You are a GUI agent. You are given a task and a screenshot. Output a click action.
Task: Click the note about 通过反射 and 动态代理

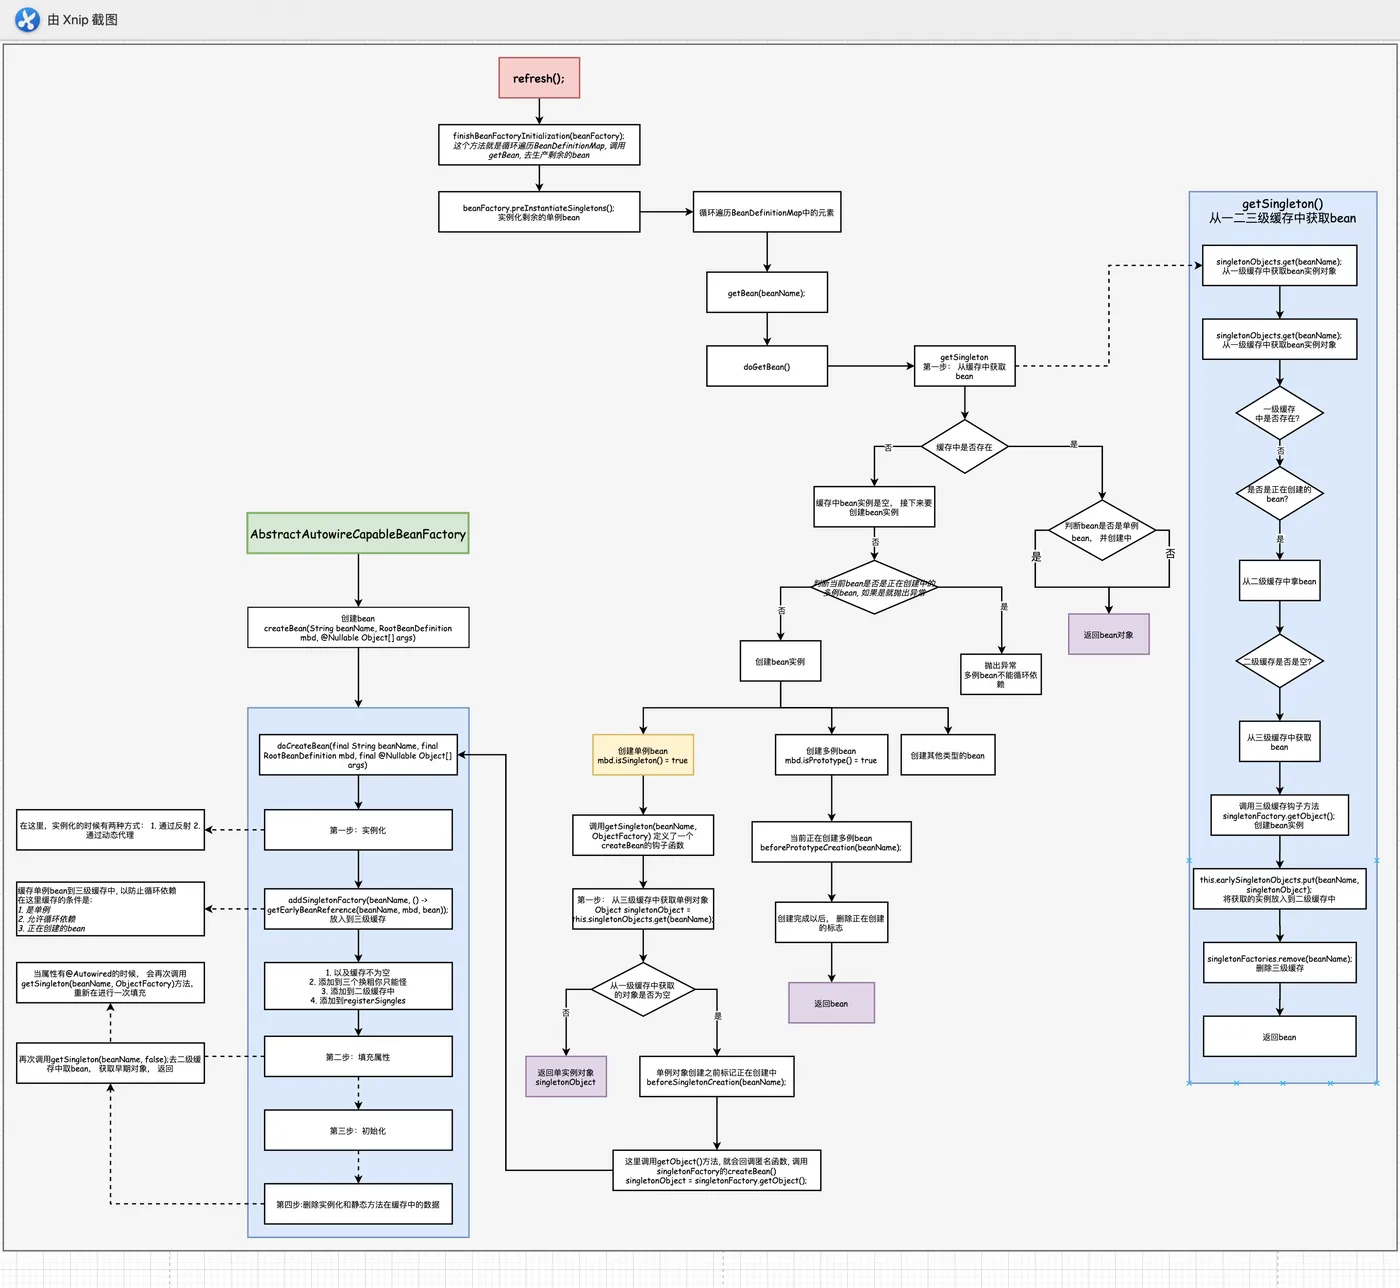click(110, 830)
